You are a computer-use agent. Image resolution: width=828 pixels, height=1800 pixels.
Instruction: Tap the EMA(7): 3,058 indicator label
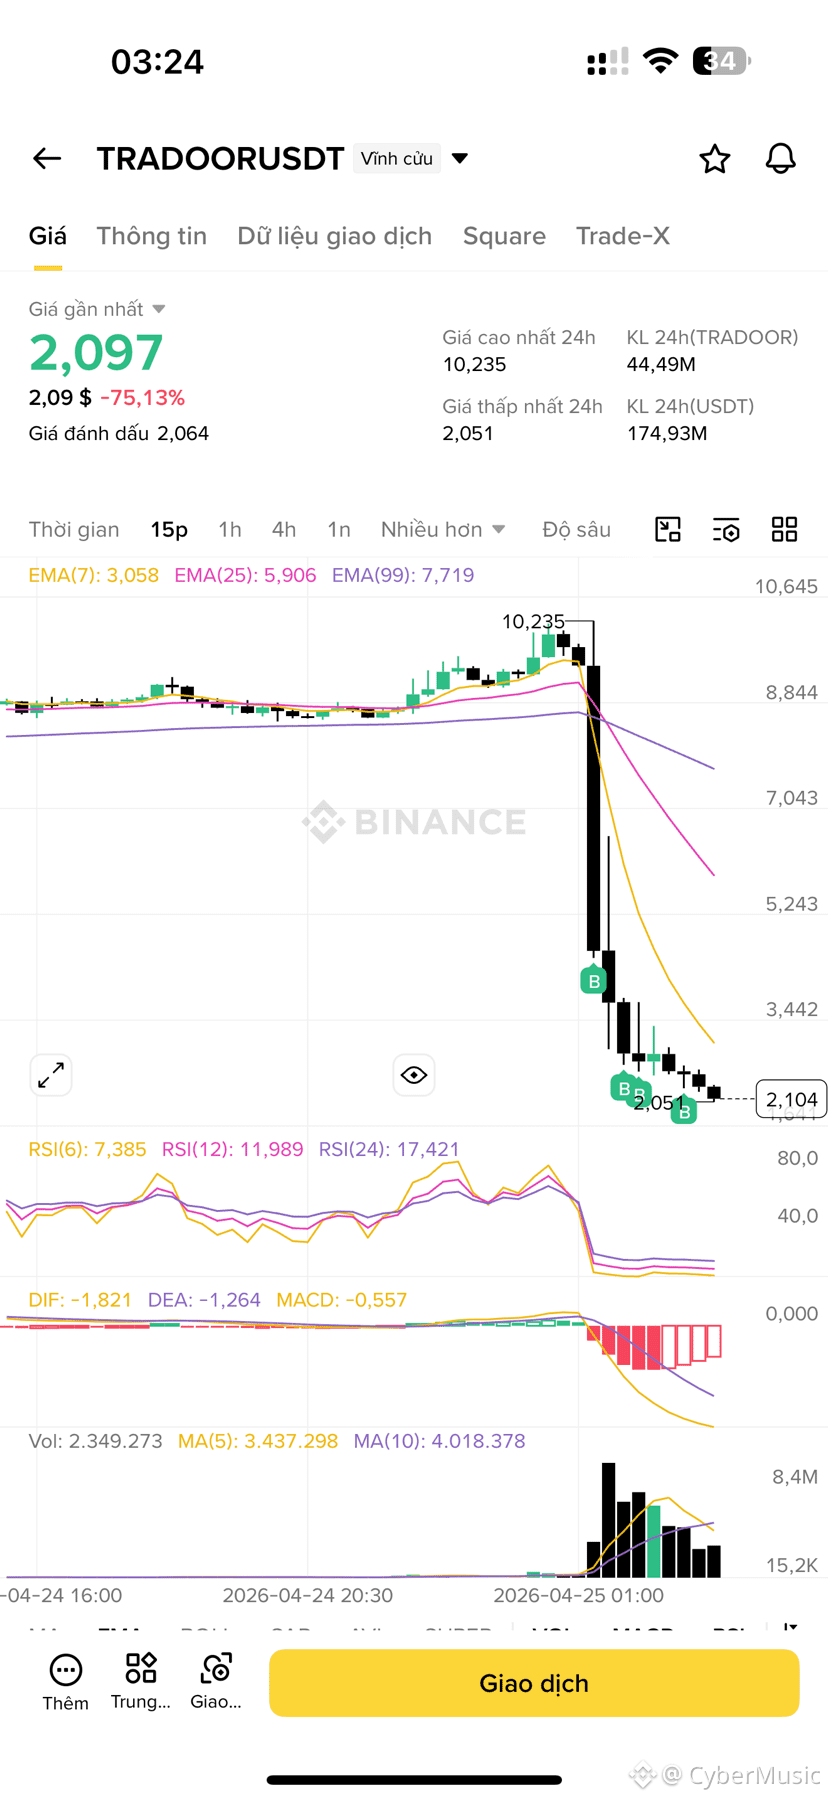click(93, 575)
